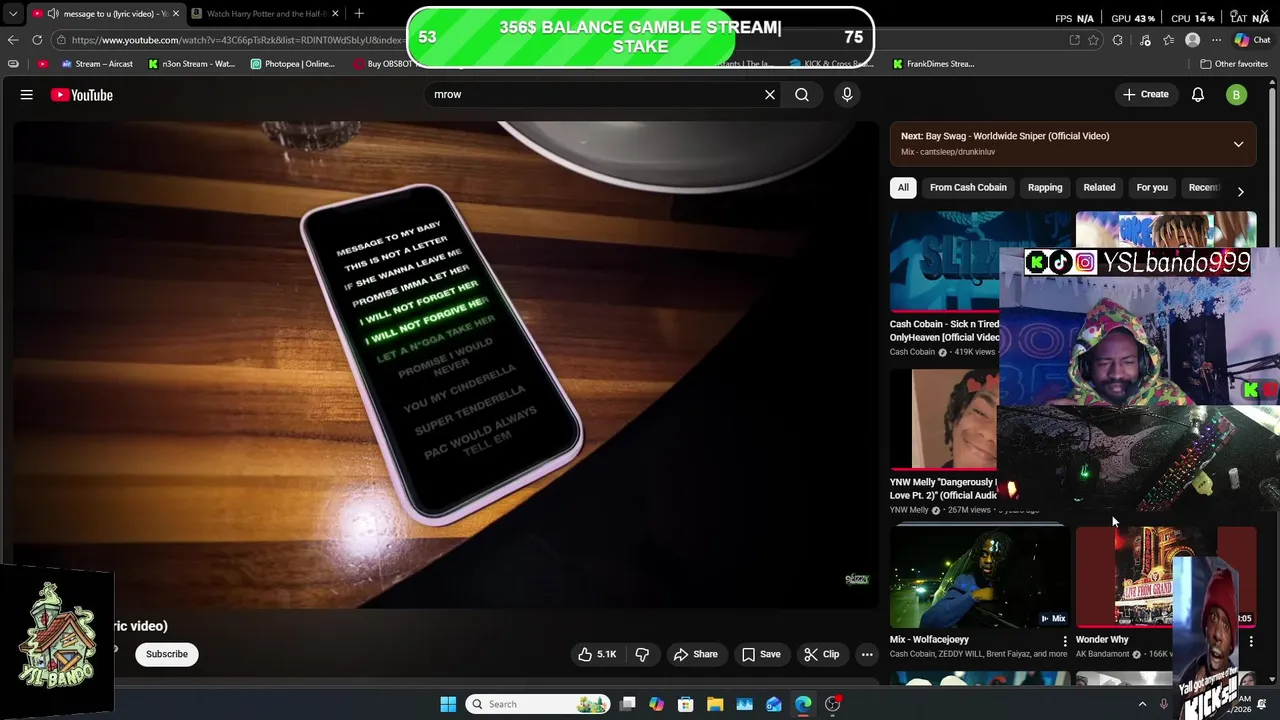Screen dimensions: 1280x720
Task: Expand the Next up queue panel
Action: pos(1238,144)
